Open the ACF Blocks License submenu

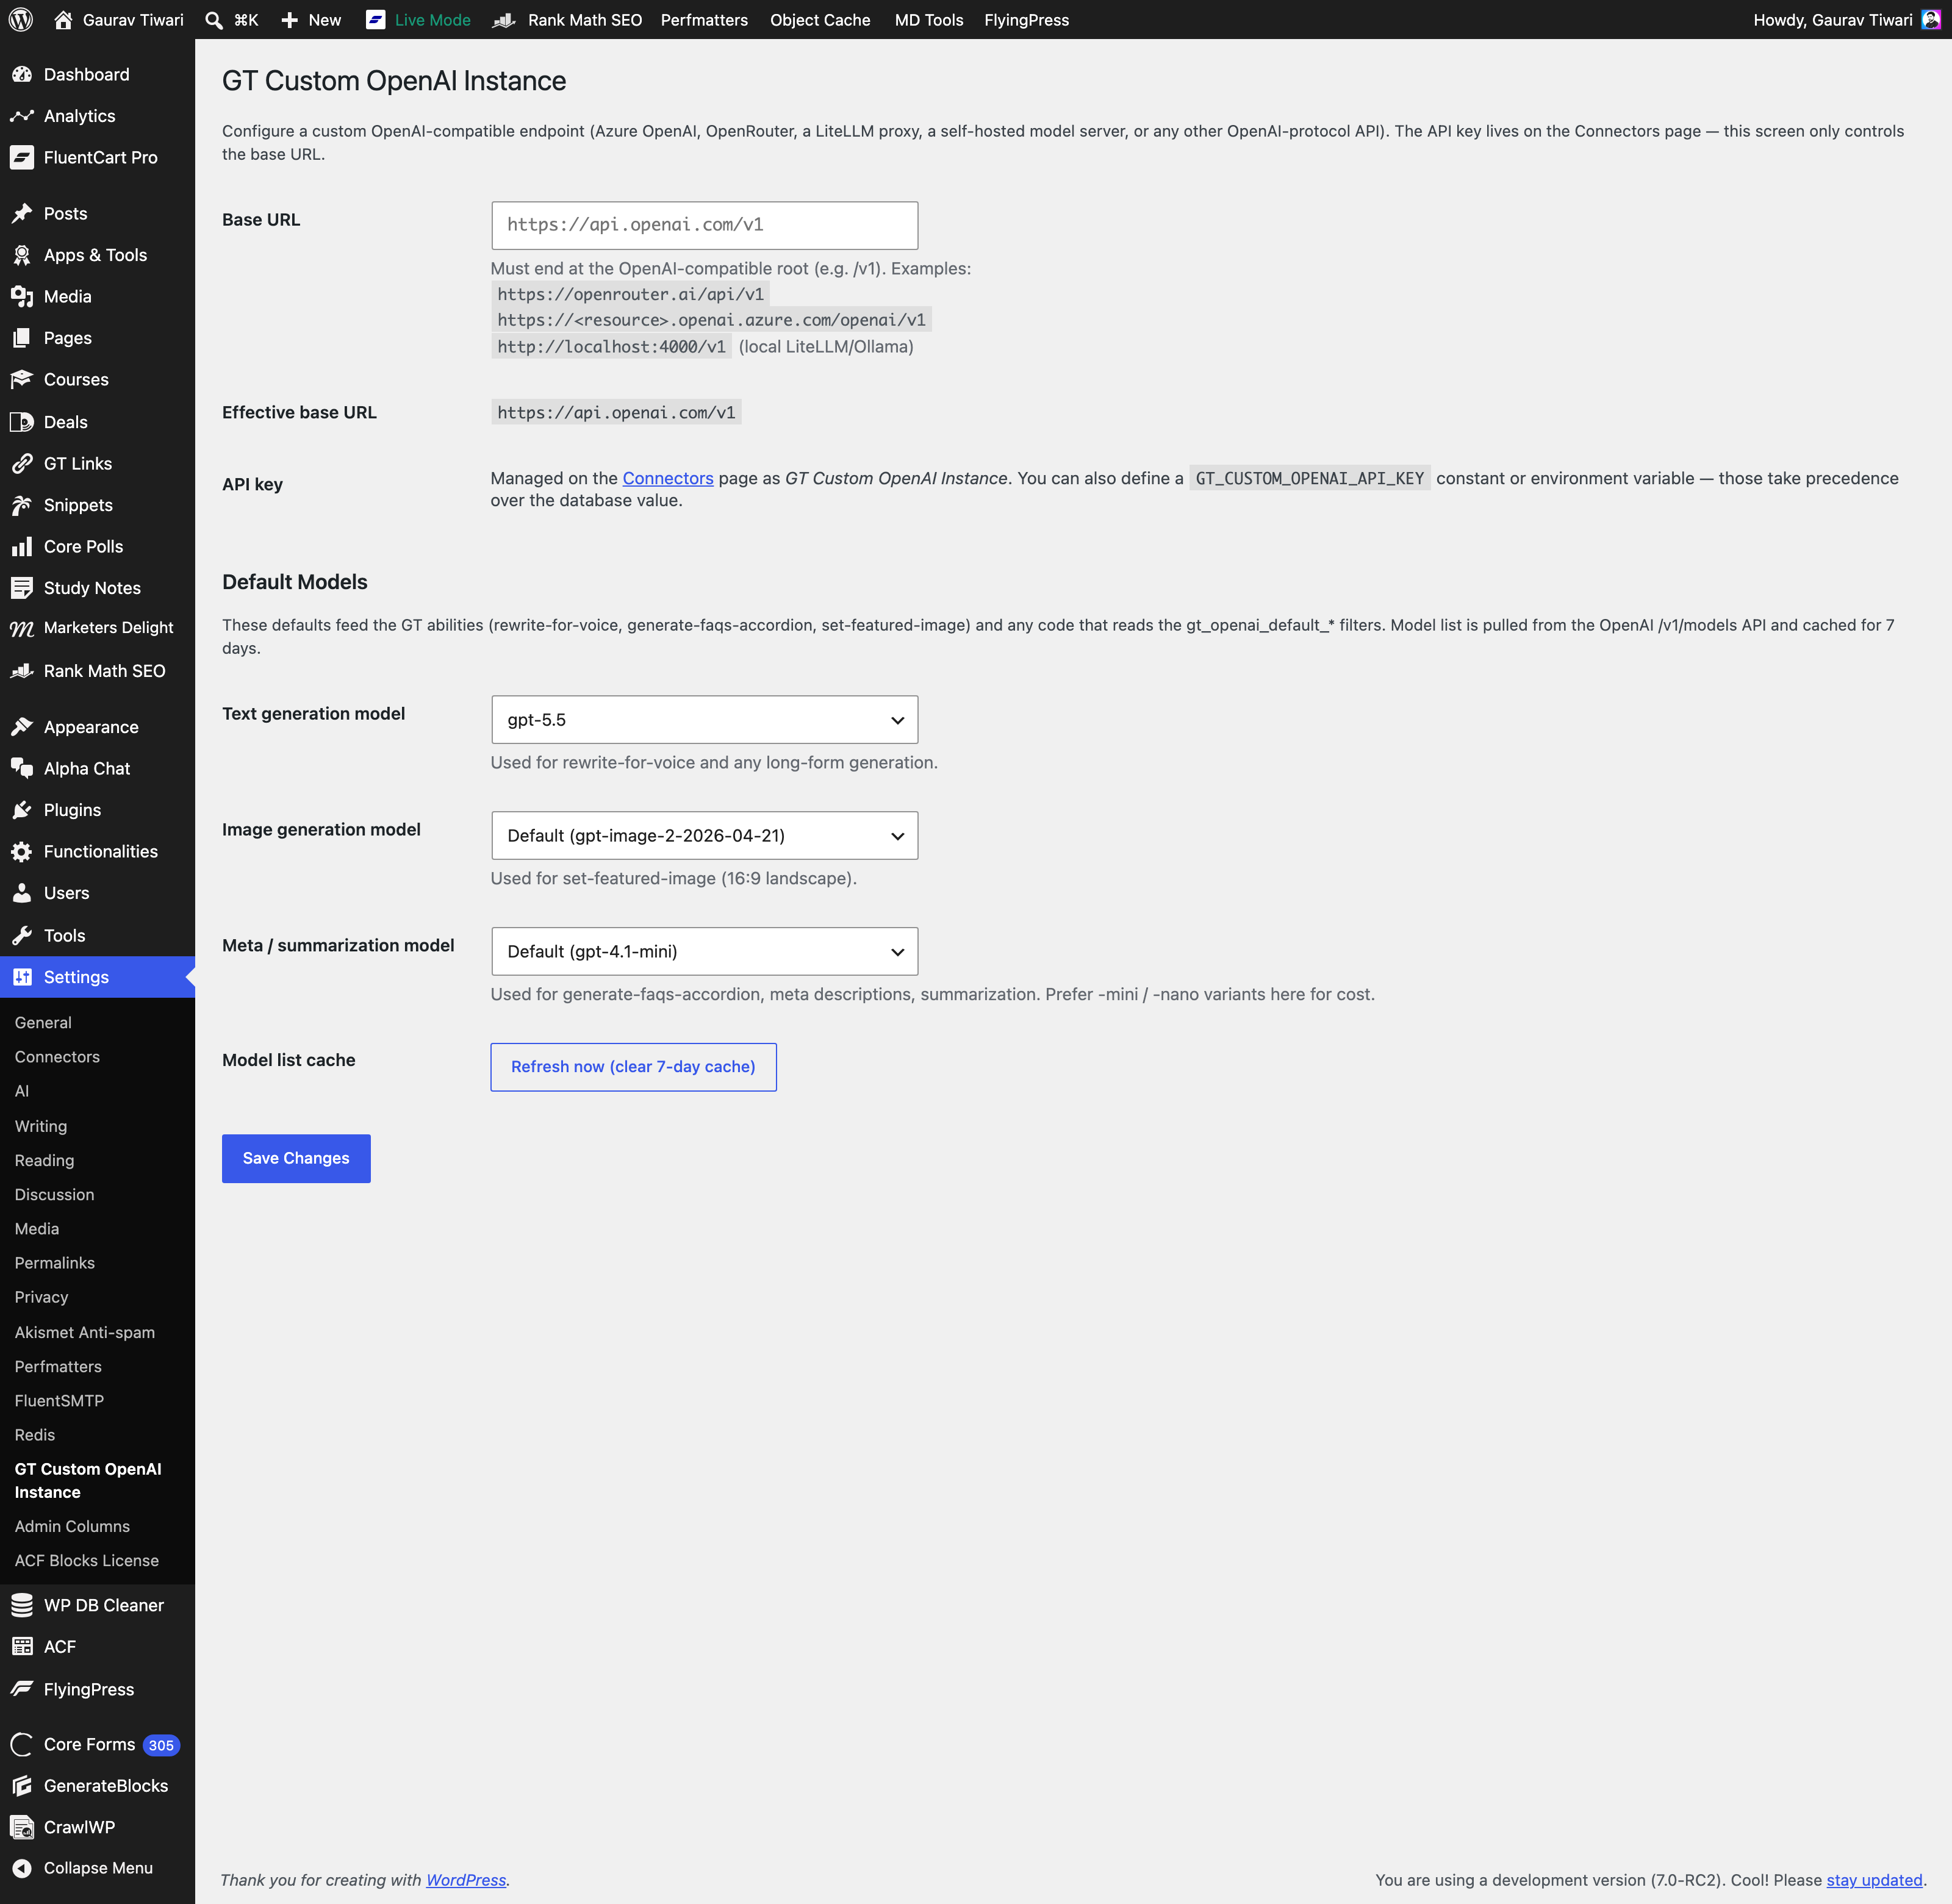tap(87, 1561)
